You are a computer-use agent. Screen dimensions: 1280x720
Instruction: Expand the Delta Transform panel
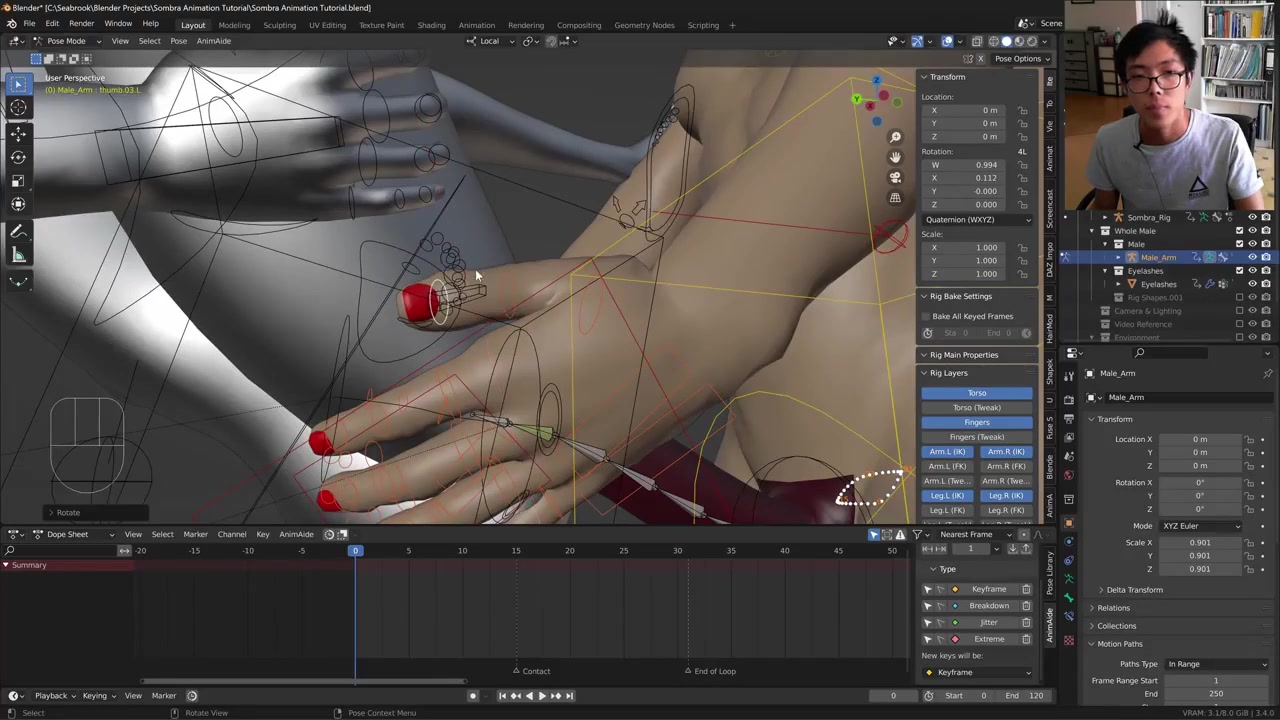[1134, 590]
